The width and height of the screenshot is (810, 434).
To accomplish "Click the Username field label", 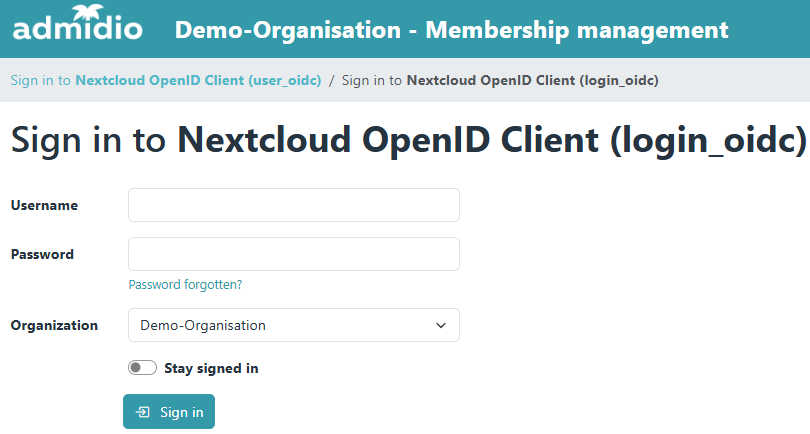I will (x=44, y=205).
